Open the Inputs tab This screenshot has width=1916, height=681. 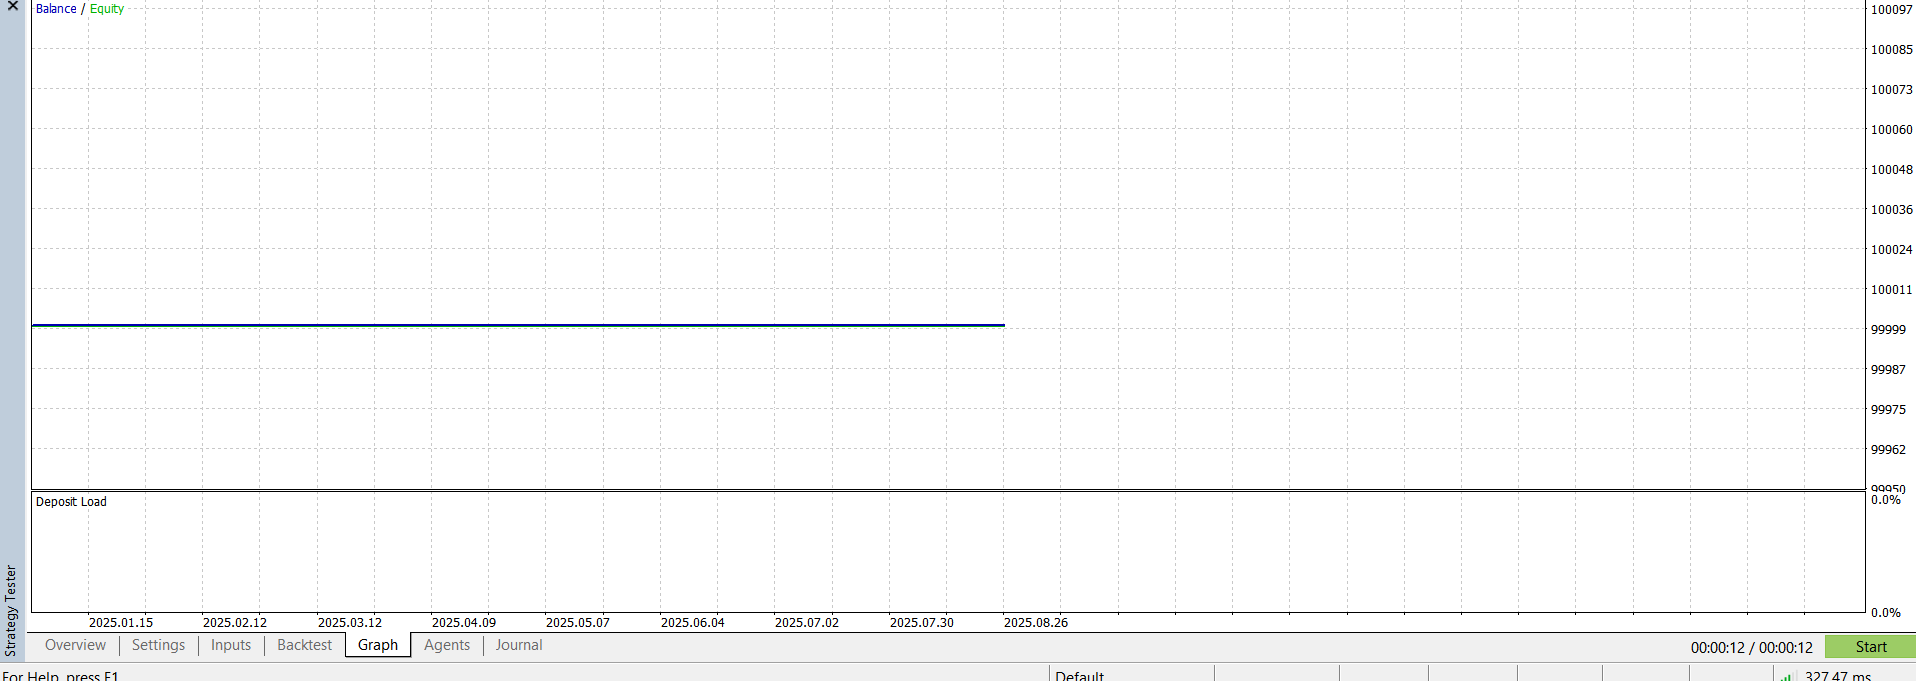tap(231, 645)
